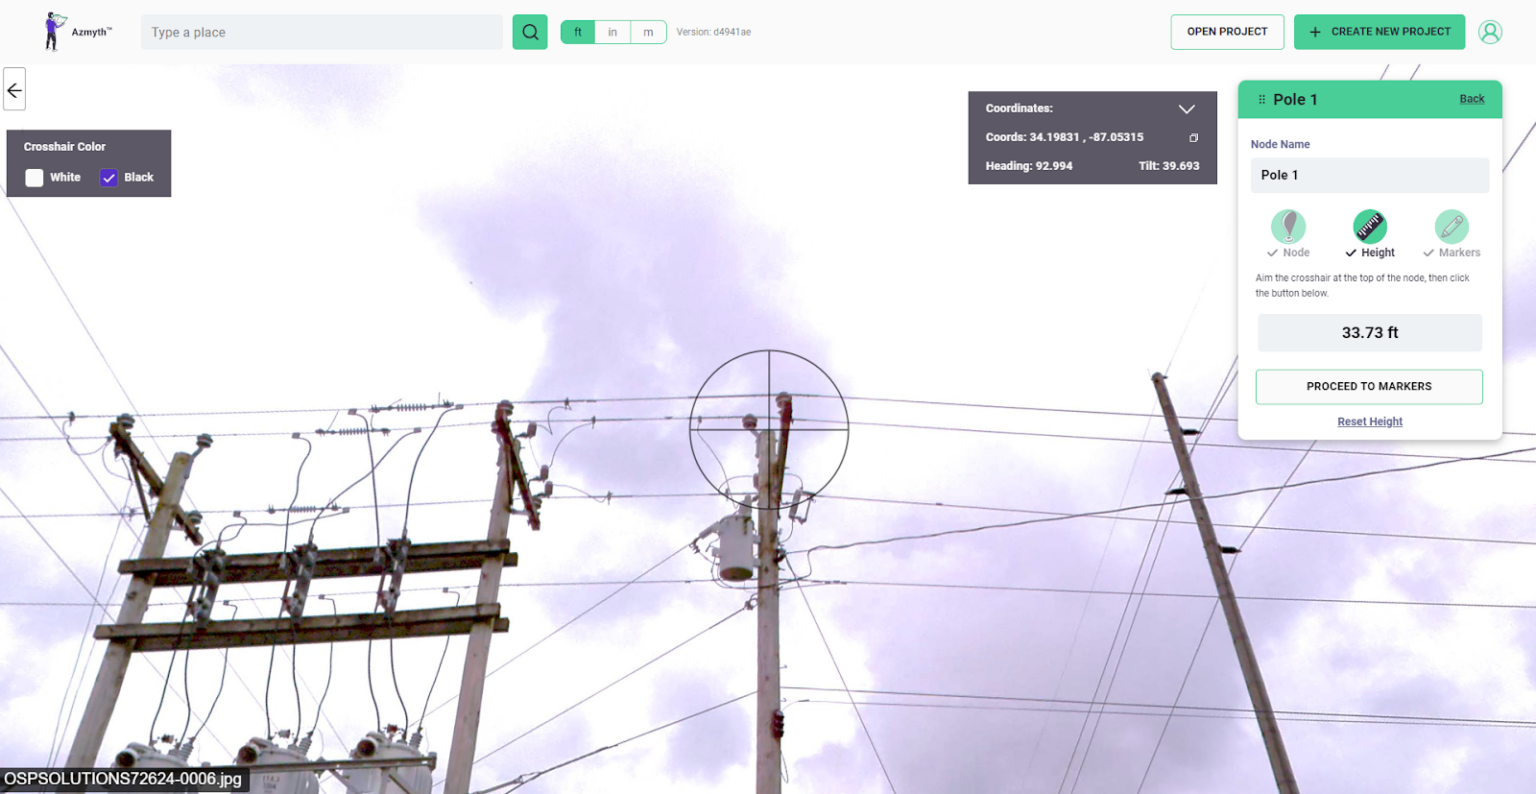Collapse the Coordinates panel
The height and width of the screenshot is (794, 1536).
[1186, 108]
